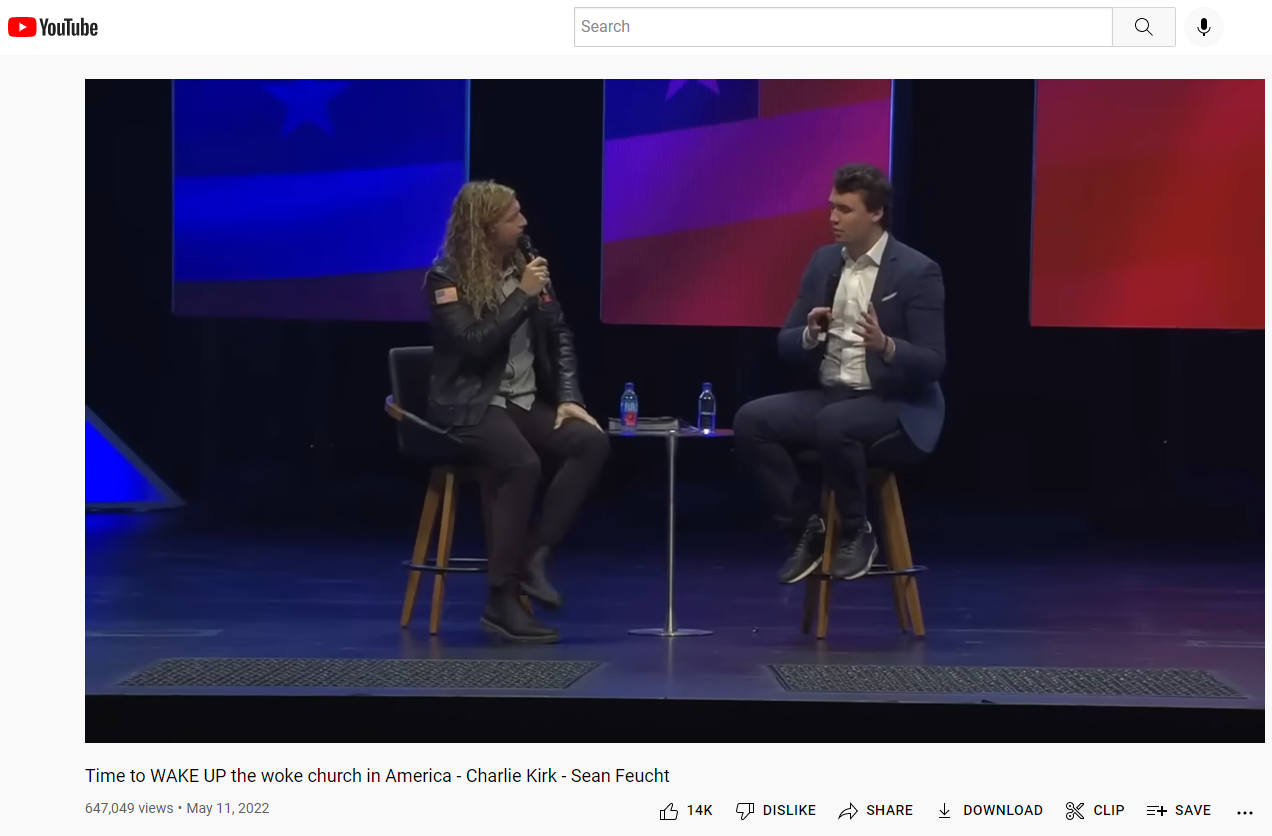Screen dimensions: 1272x836
Task: Click the 647,049 views text
Action: (129, 808)
